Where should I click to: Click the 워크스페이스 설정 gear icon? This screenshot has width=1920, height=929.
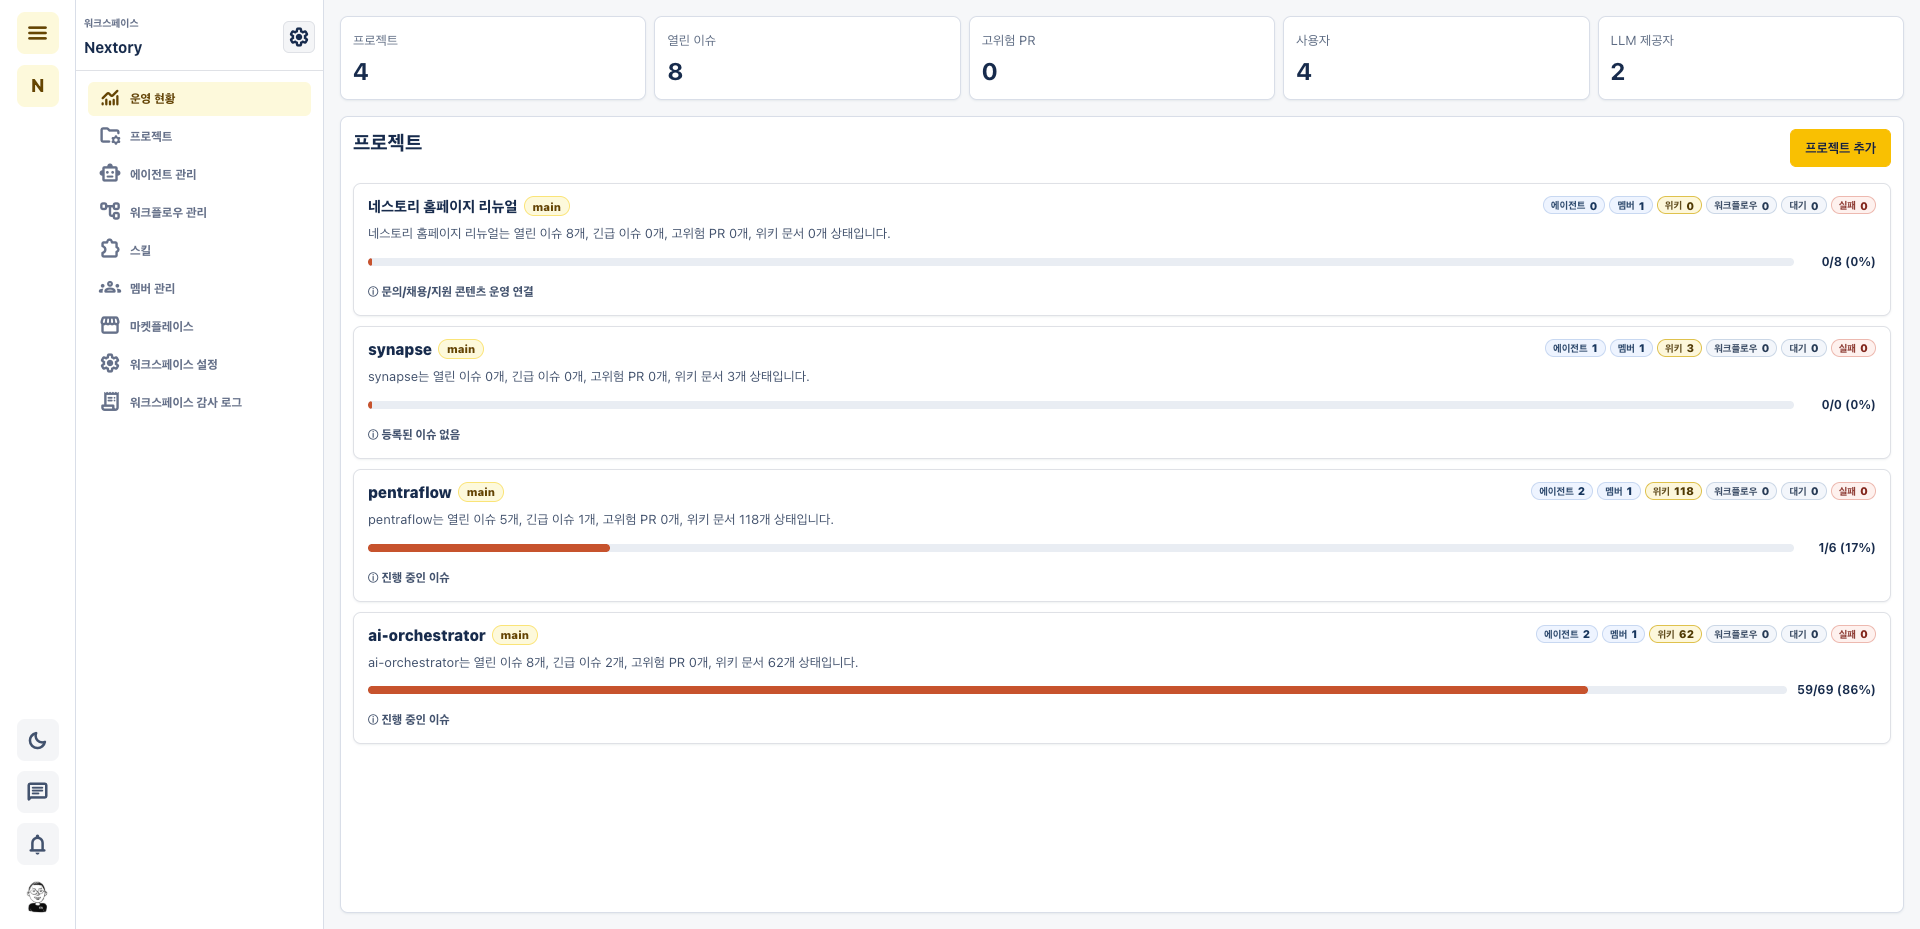click(110, 364)
